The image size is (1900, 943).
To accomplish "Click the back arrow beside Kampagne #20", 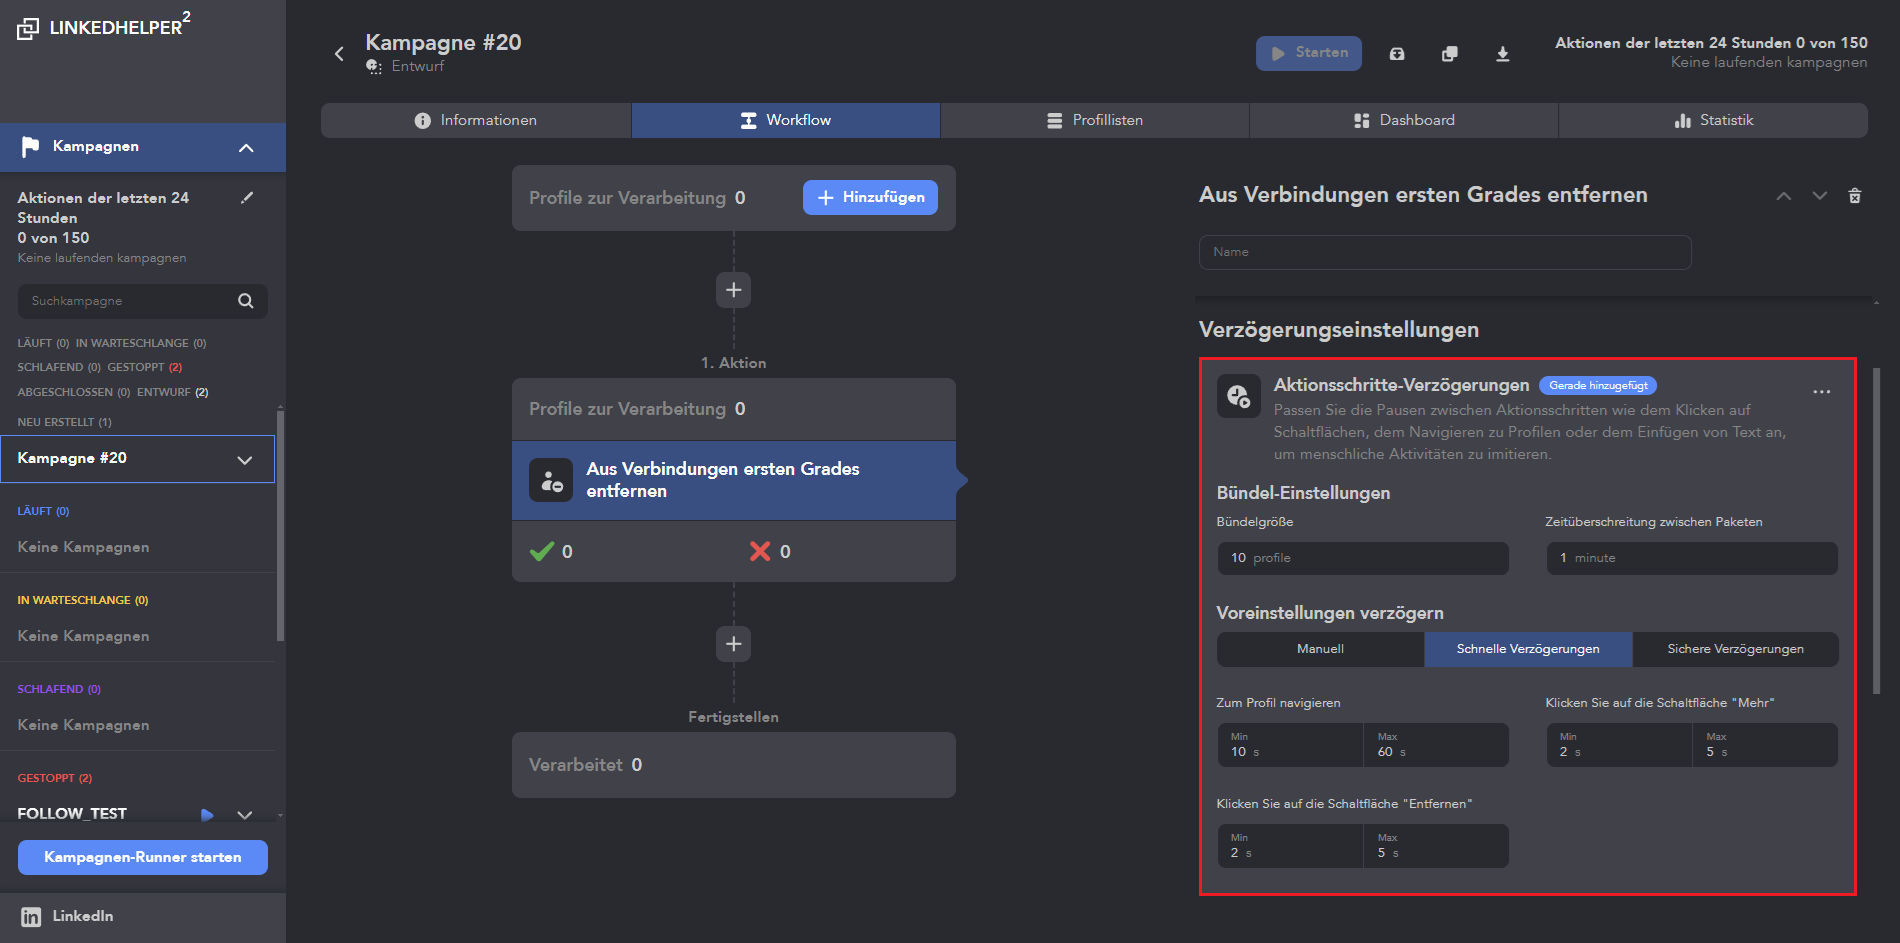I will tap(339, 54).
